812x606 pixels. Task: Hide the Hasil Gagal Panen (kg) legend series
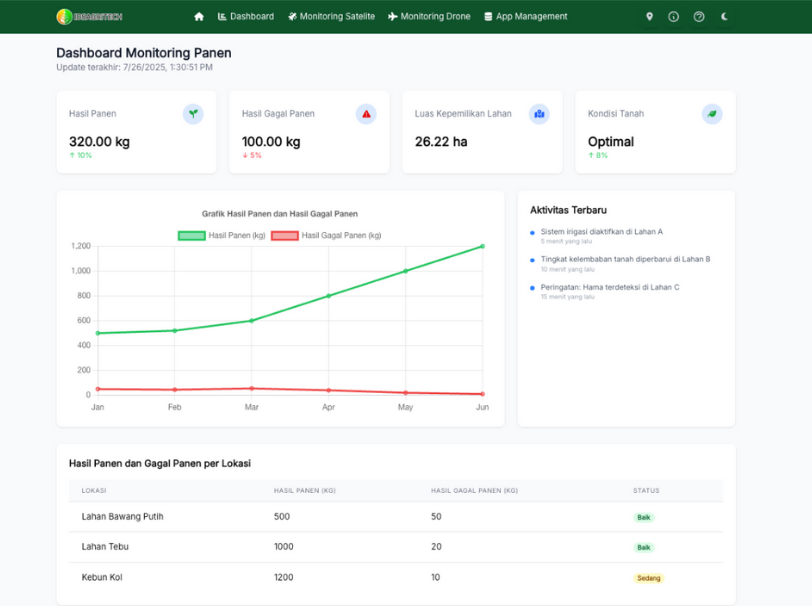(326, 235)
